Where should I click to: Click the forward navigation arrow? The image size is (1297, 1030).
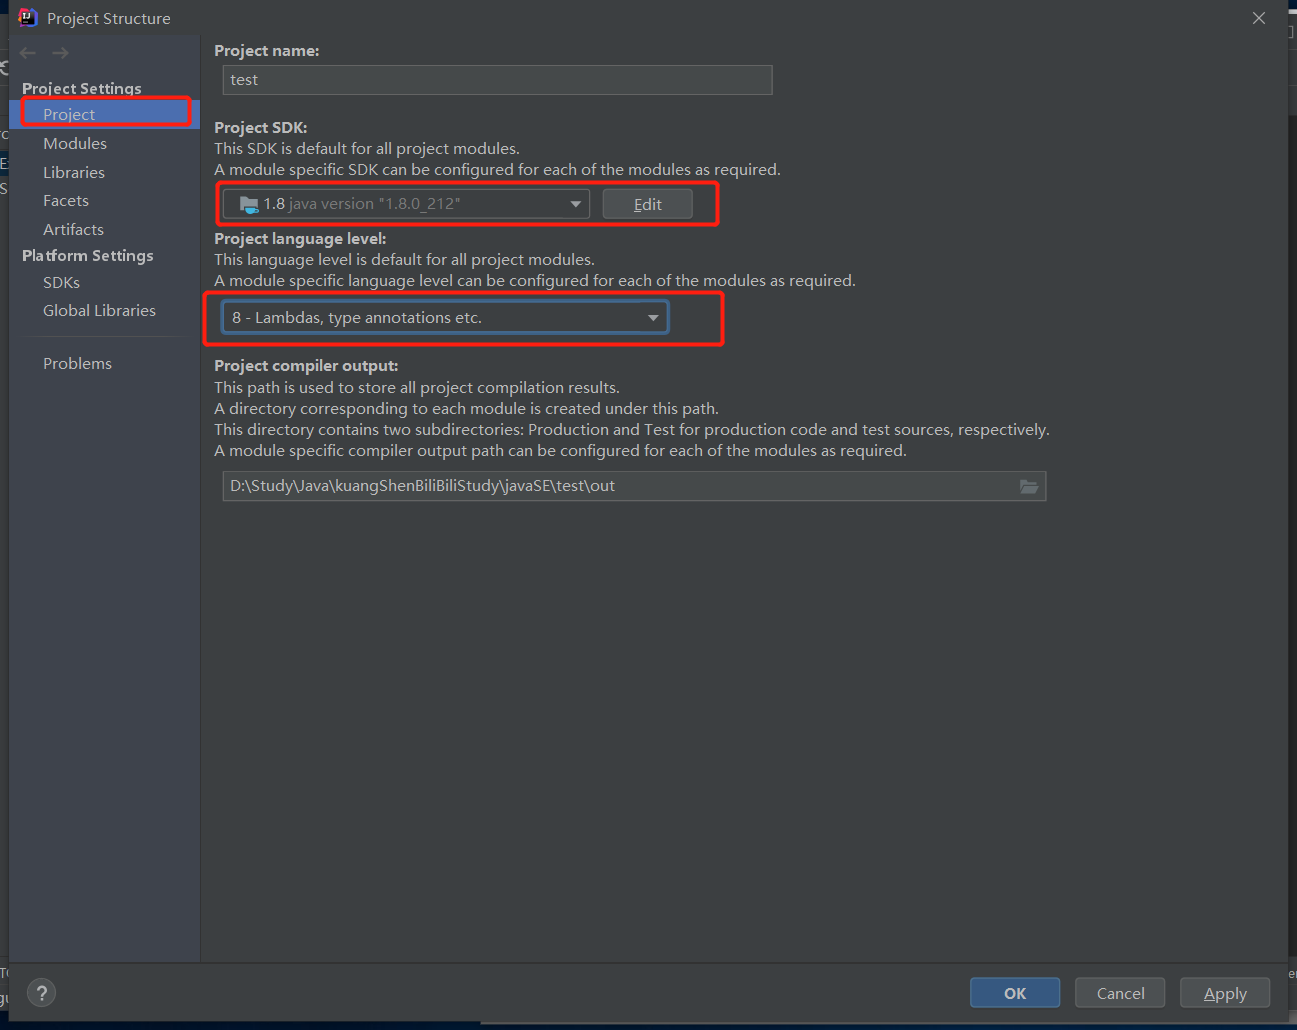pos(61,53)
